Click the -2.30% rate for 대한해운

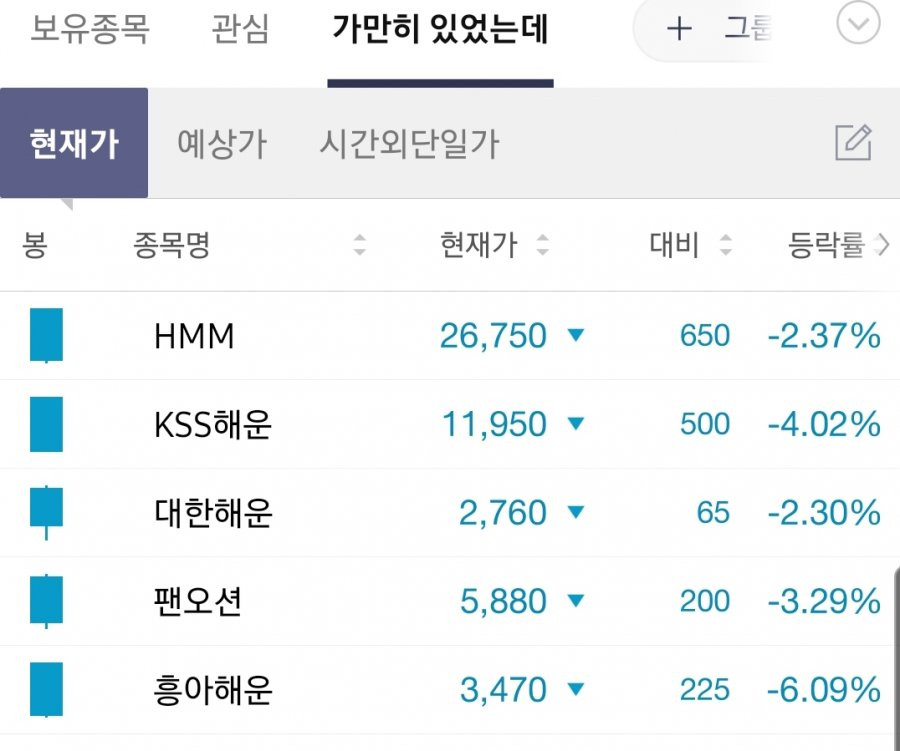click(x=824, y=513)
